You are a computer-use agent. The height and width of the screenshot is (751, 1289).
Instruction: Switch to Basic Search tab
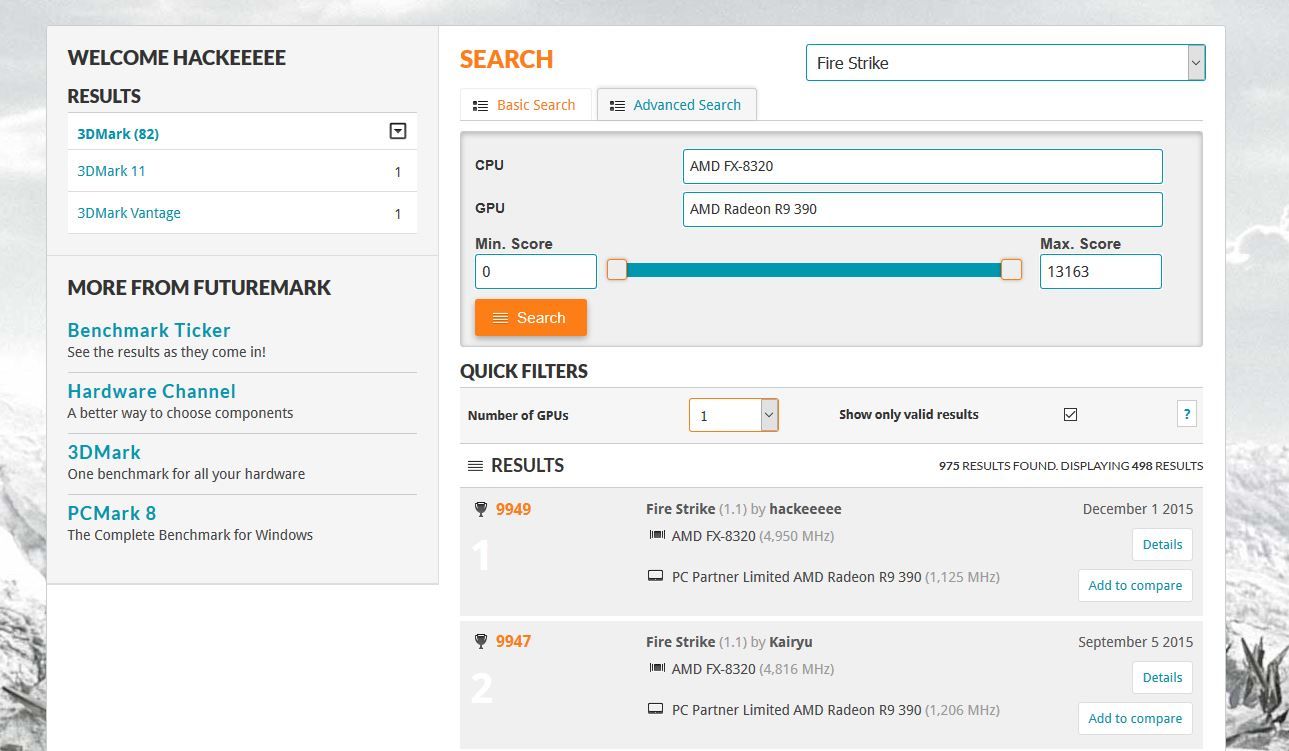525,105
